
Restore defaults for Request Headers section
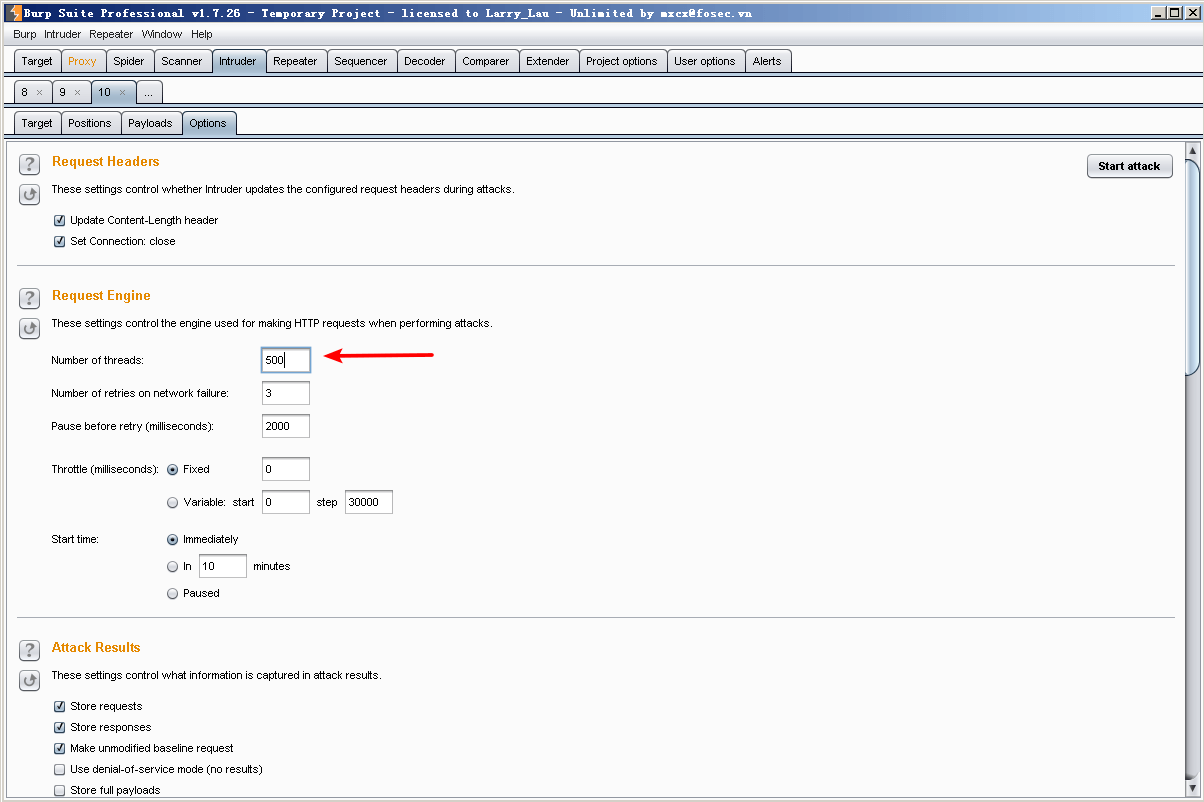pyautogui.click(x=30, y=194)
